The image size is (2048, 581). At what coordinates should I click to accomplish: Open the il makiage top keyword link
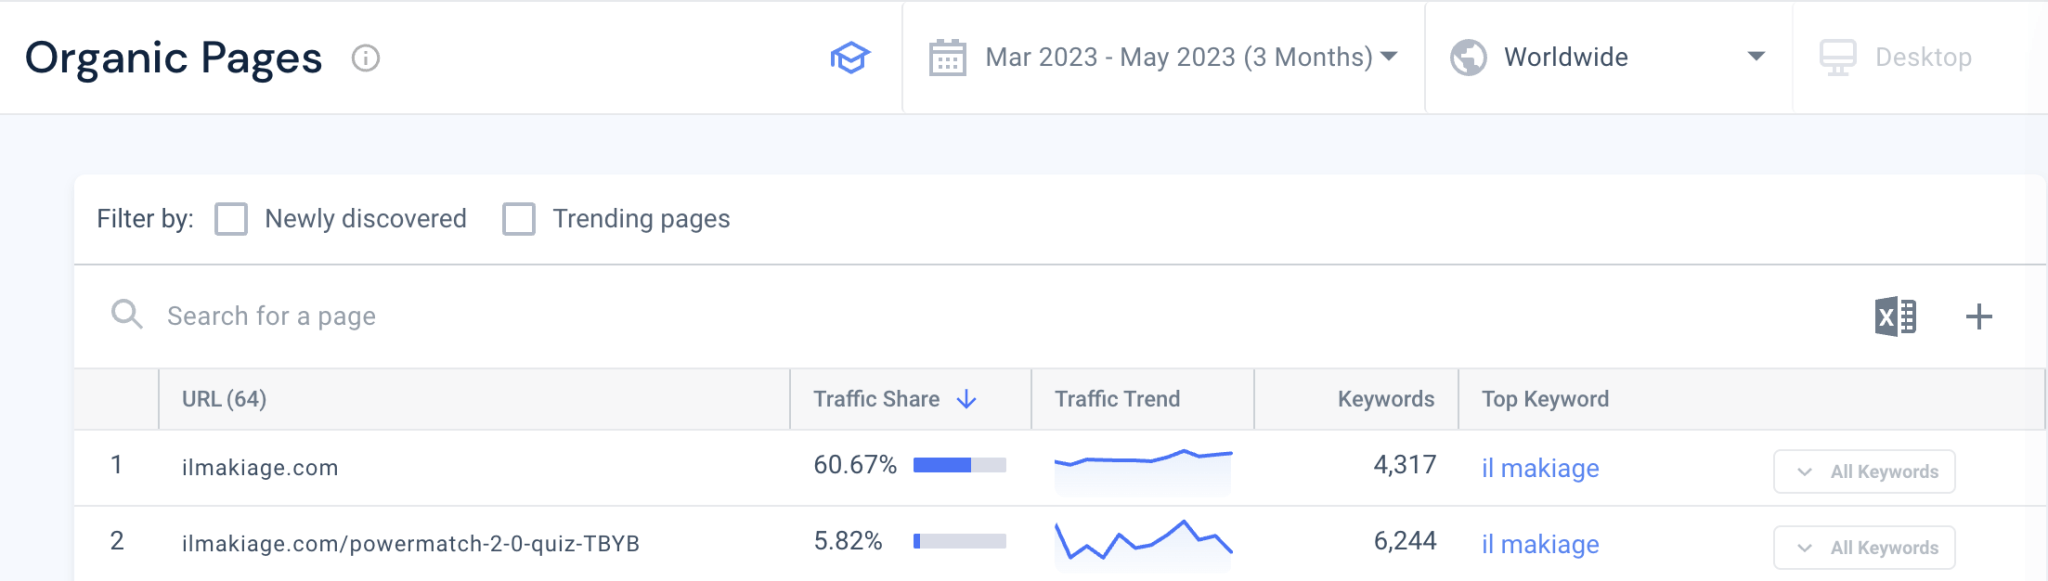pyautogui.click(x=1540, y=468)
